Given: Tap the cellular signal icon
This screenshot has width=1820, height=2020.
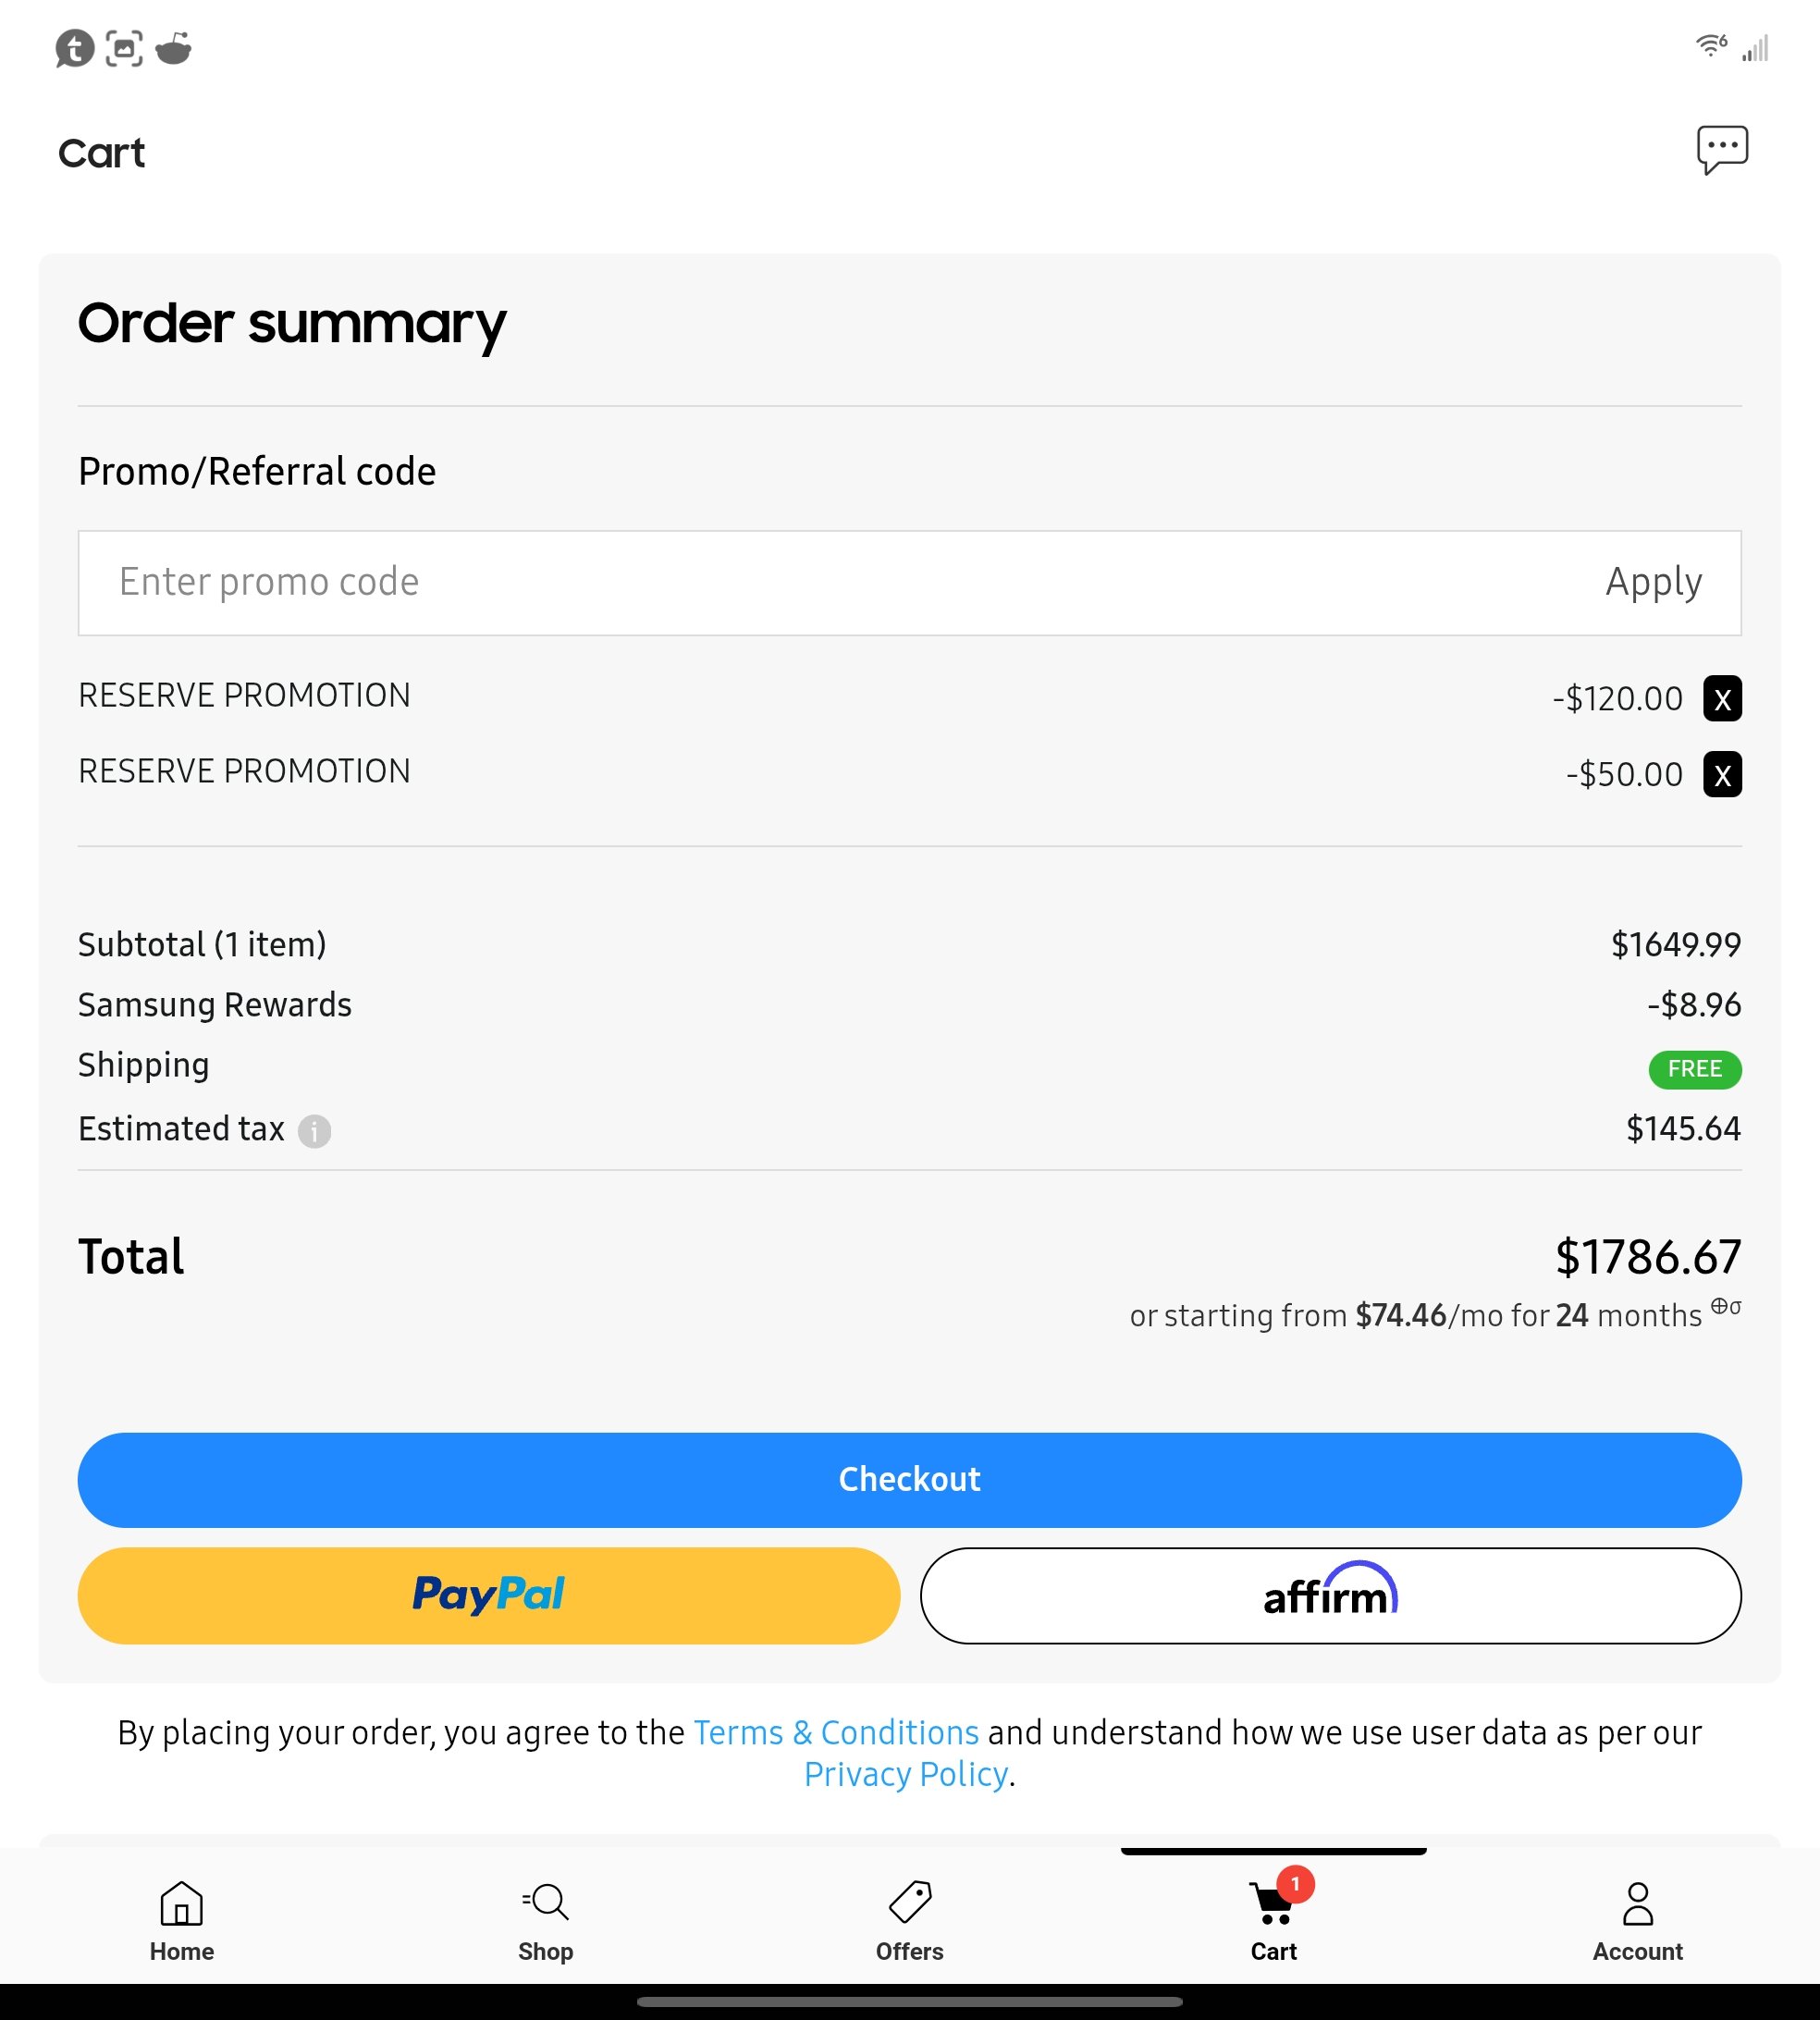Looking at the screenshot, I should point(1755,48).
